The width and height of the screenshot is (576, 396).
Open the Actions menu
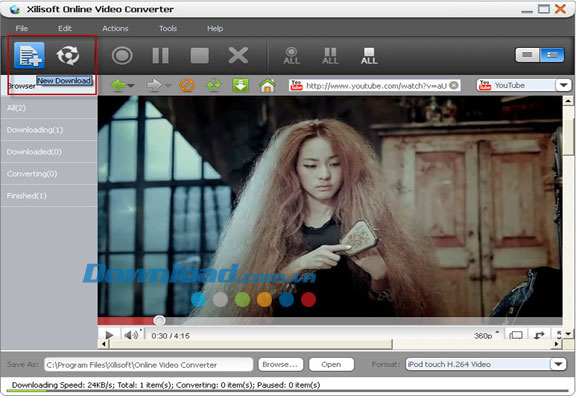115,28
